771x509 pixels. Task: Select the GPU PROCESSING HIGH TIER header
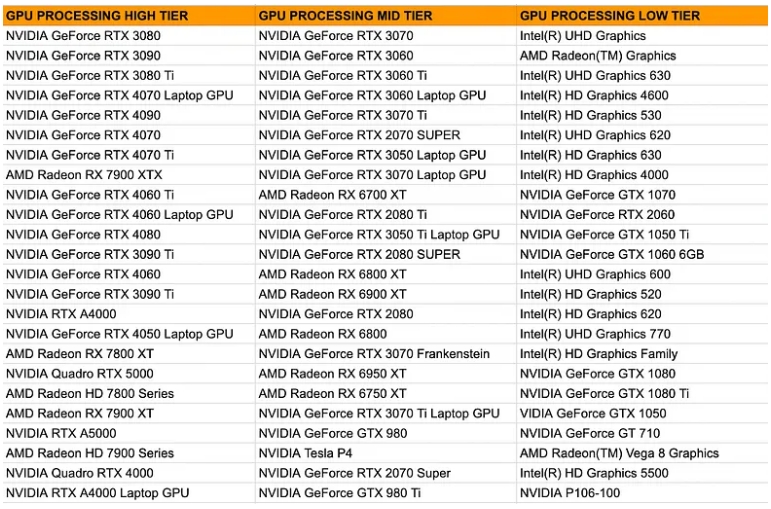(x=129, y=16)
